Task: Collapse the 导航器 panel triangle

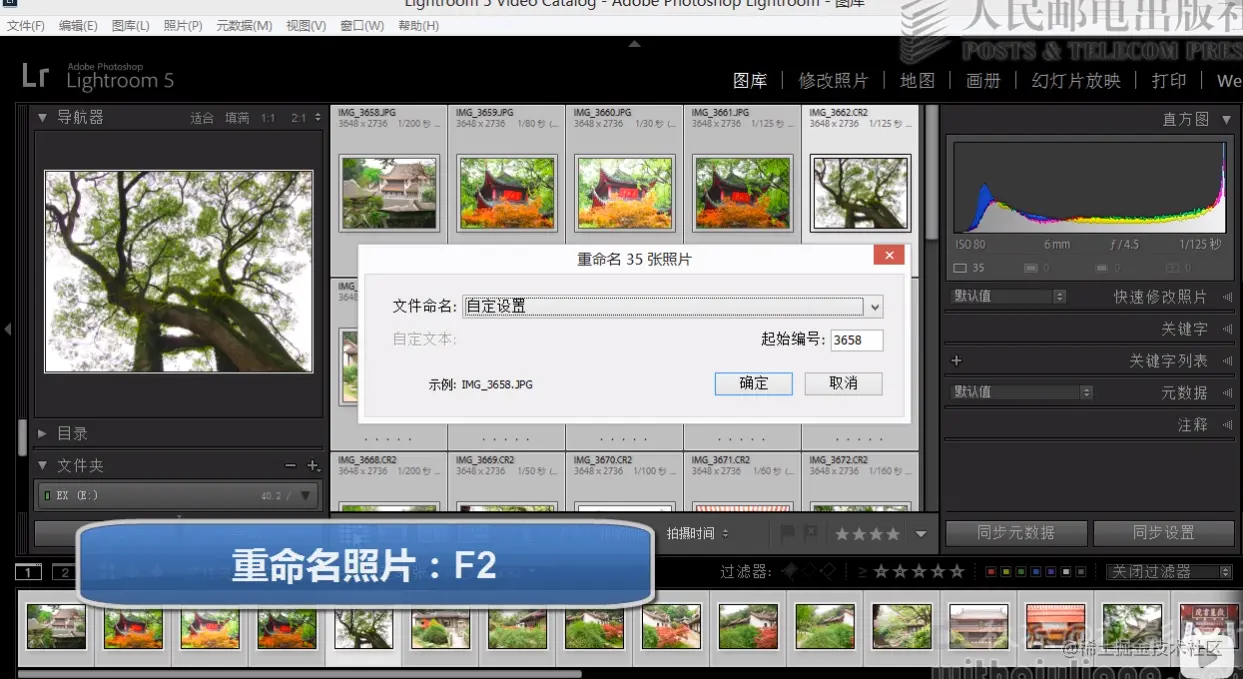Action: click(43, 117)
